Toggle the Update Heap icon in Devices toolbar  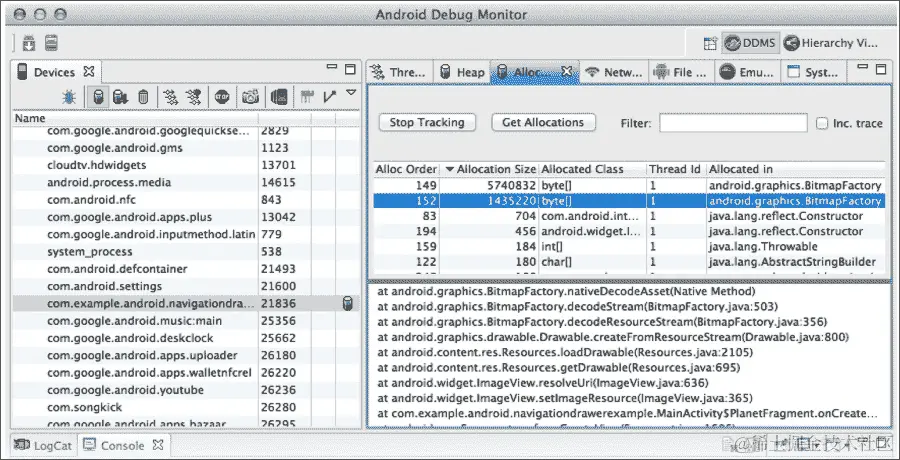click(99, 96)
